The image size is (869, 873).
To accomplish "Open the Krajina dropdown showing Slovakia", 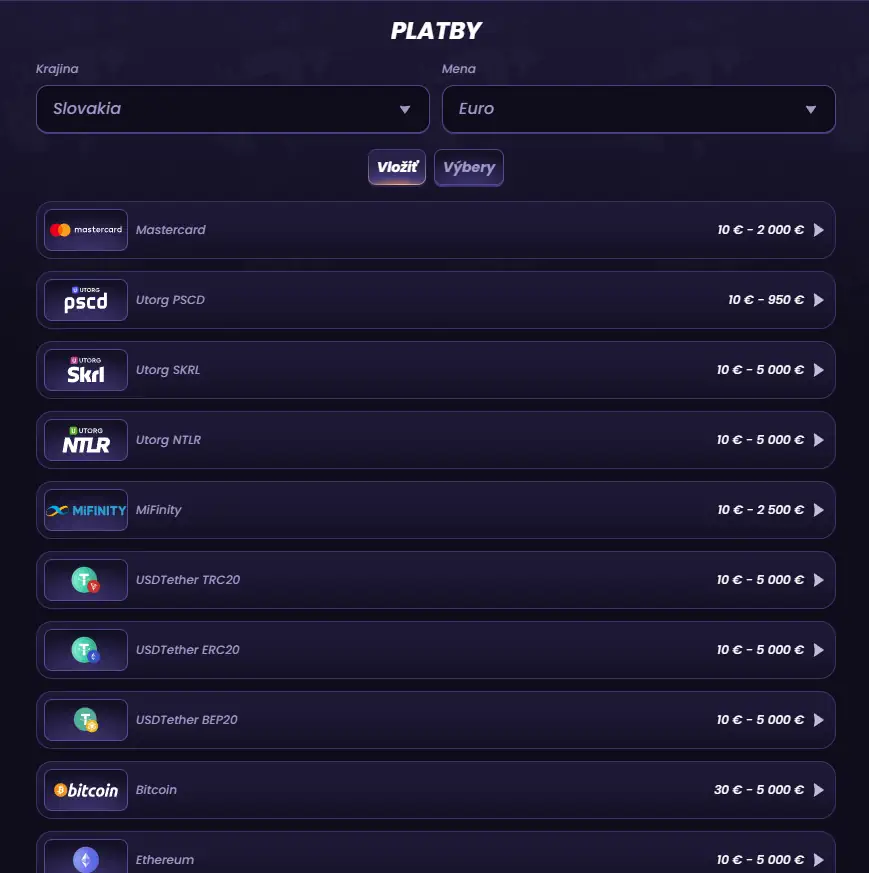I will [233, 109].
